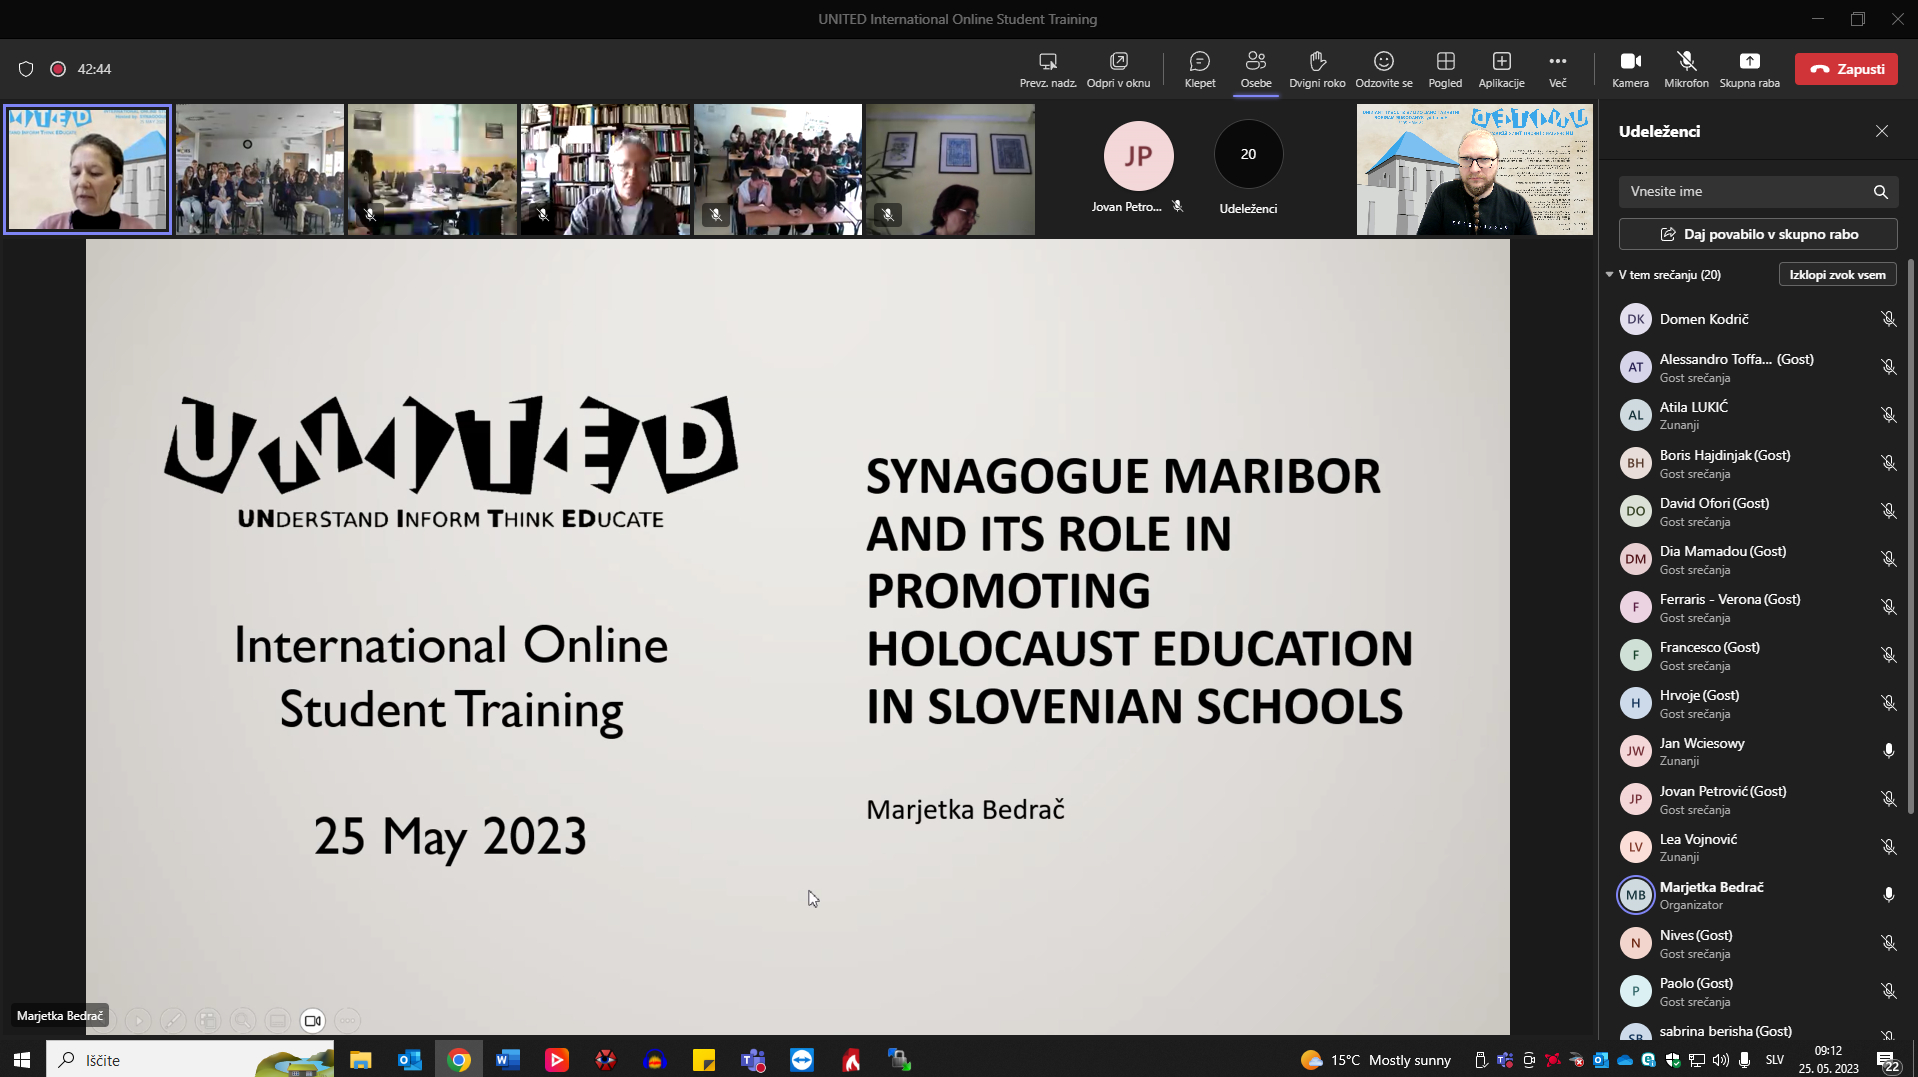The image size is (1918, 1077).
Task: Click the search magnifier in participants field
Action: point(1880,191)
